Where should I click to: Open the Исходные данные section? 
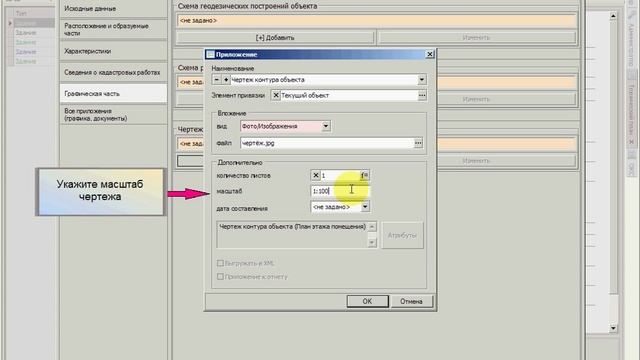[113, 9]
